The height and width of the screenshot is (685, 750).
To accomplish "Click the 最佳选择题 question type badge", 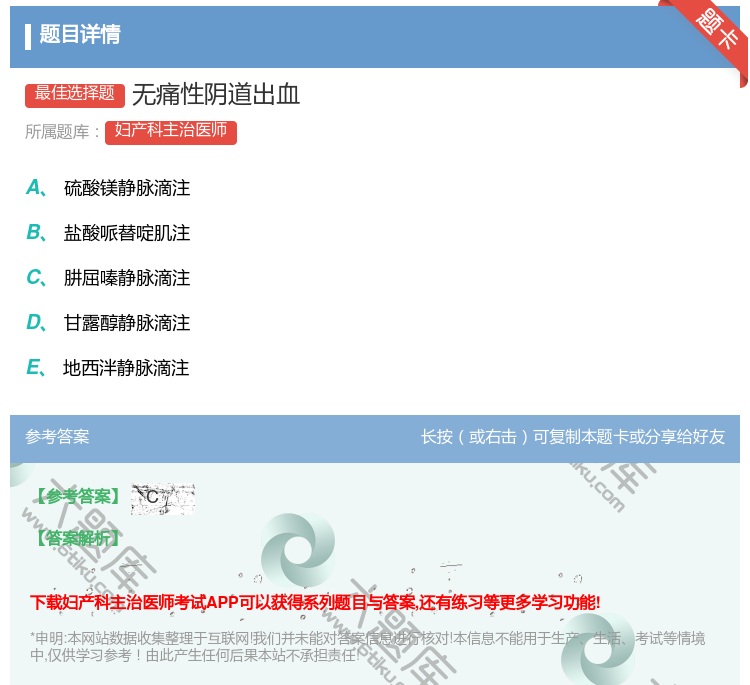I will tap(75, 94).
